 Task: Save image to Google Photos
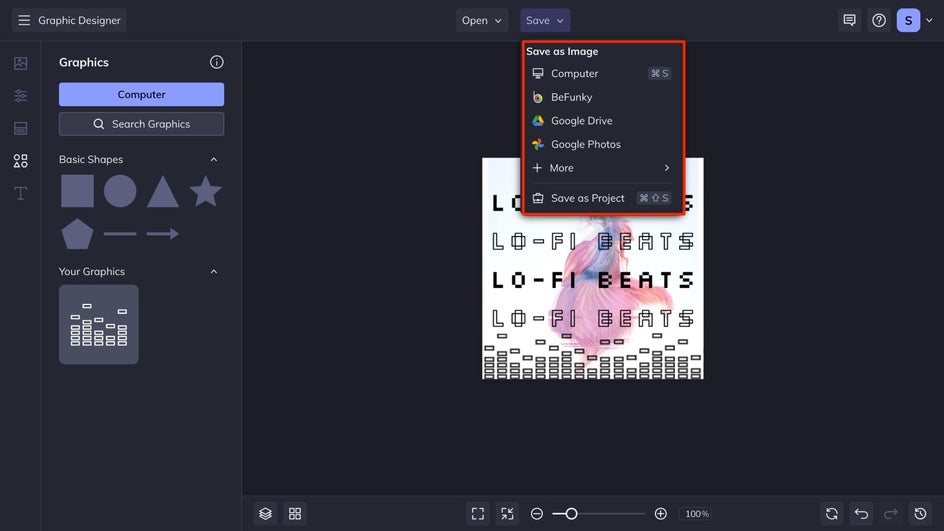click(602, 144)
